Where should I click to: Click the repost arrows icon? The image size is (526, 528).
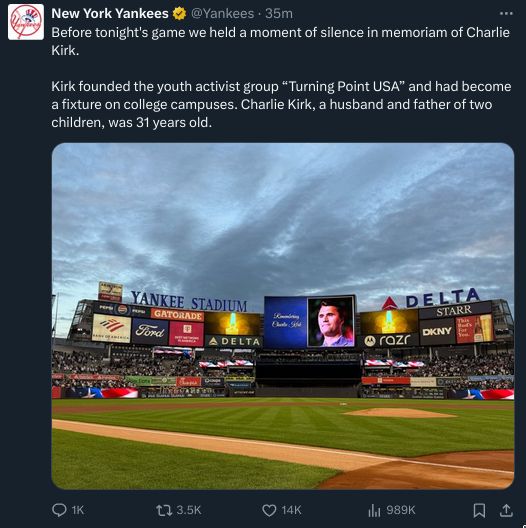pos(164,510)
